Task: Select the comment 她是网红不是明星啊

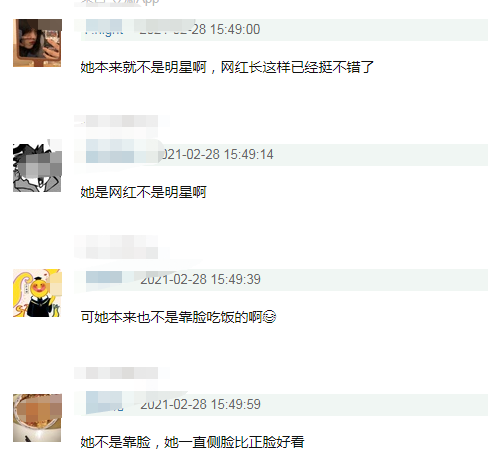Action: (143, 192)
